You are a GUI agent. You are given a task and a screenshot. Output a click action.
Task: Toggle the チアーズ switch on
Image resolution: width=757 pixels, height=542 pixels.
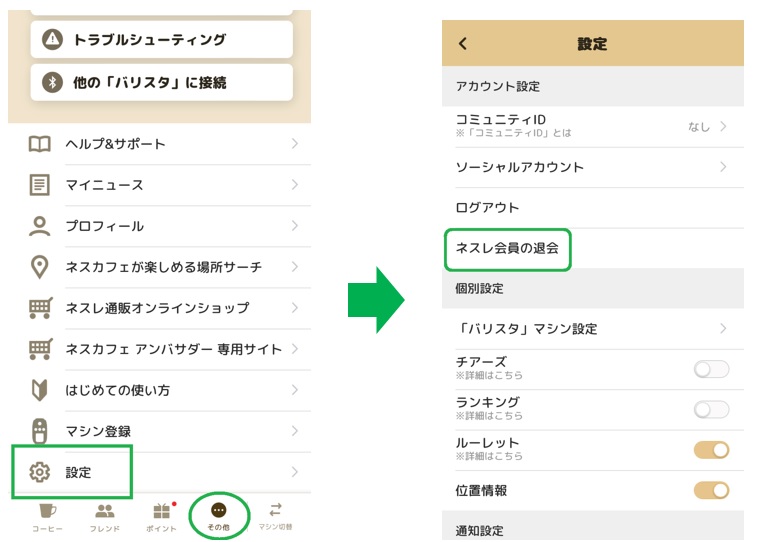[x=711, y=369]
